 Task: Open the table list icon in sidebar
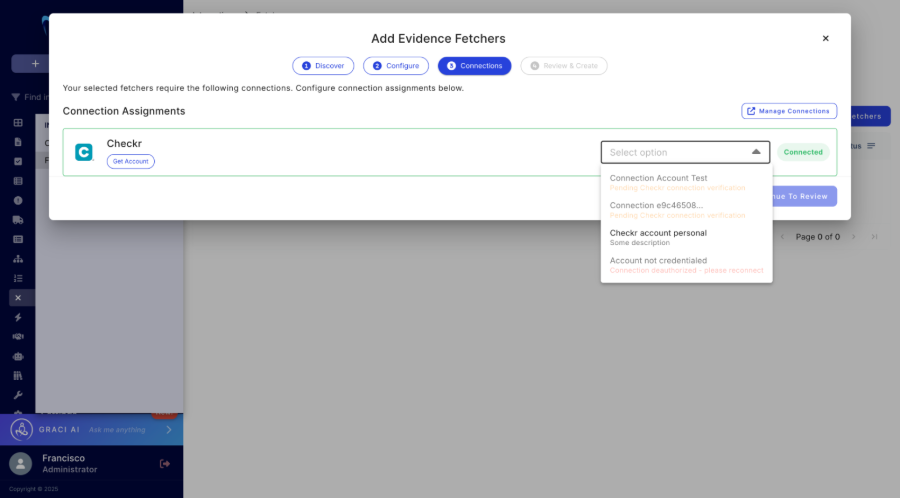pyautogui.click(x=18, y=181)
